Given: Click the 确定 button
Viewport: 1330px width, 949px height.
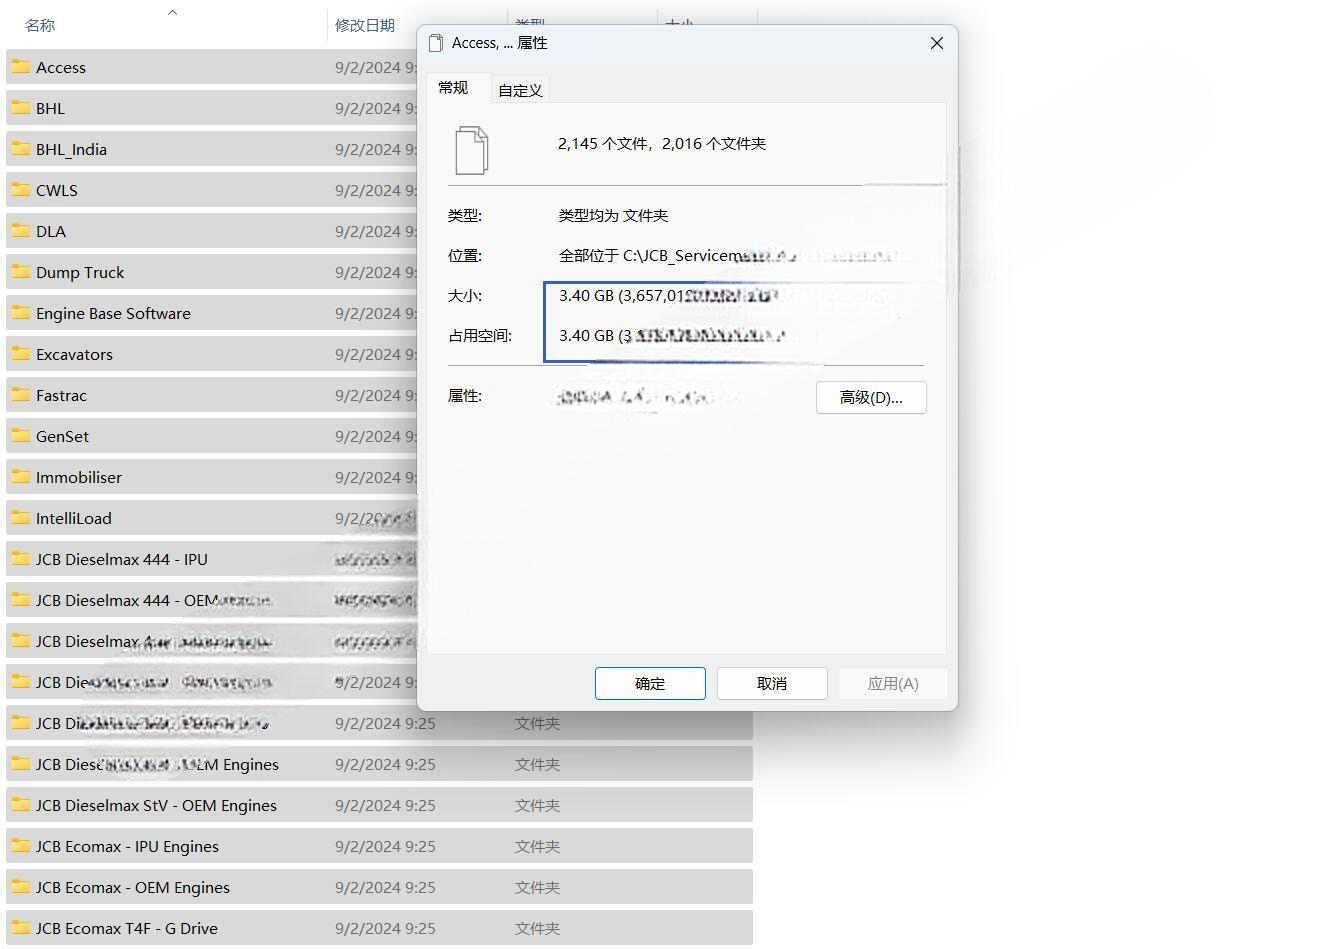Looking at the screenshot, I should 649,683.
